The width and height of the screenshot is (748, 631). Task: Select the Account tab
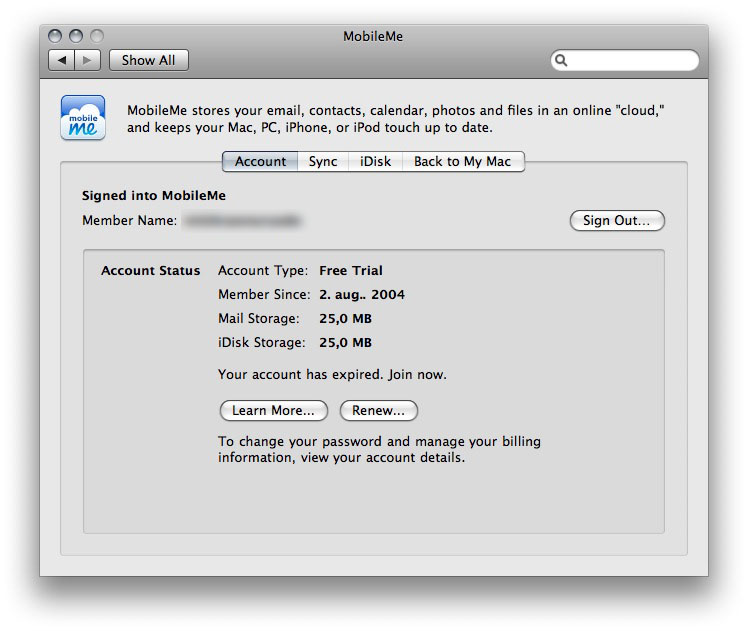tap(260, 161)
